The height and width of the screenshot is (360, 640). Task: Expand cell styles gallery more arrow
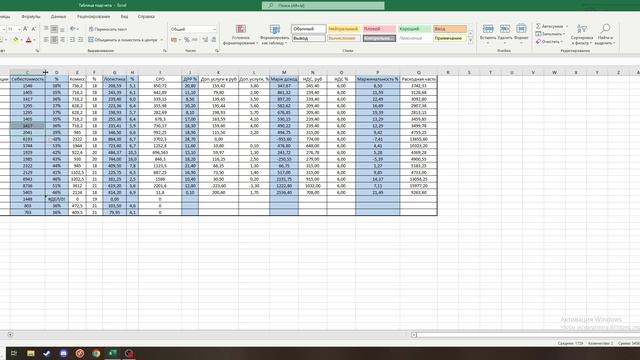(x=470, y=41)
